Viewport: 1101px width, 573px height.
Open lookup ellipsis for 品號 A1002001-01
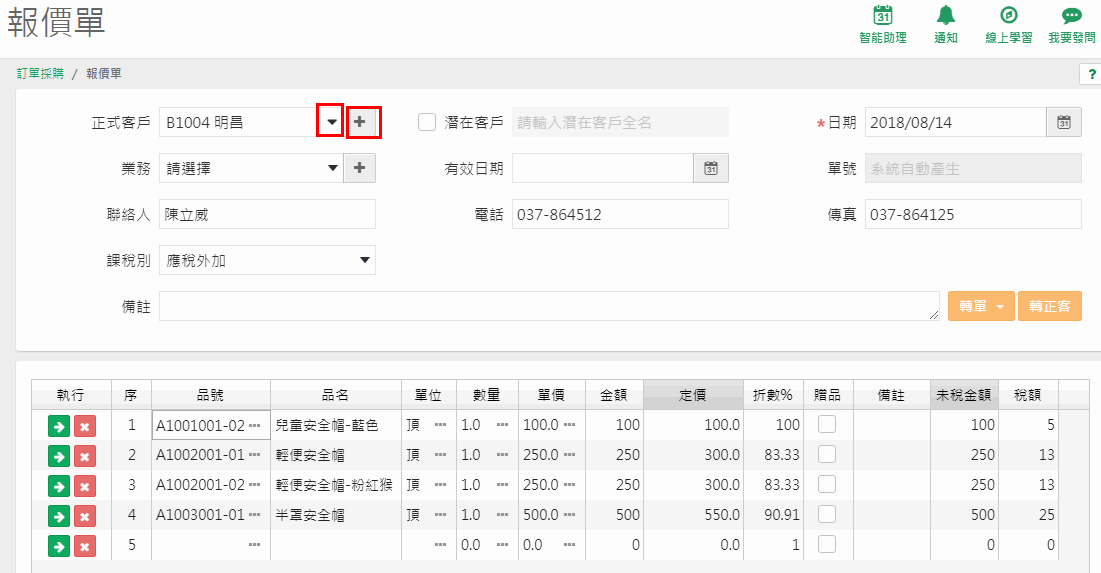tap(254, 455)
